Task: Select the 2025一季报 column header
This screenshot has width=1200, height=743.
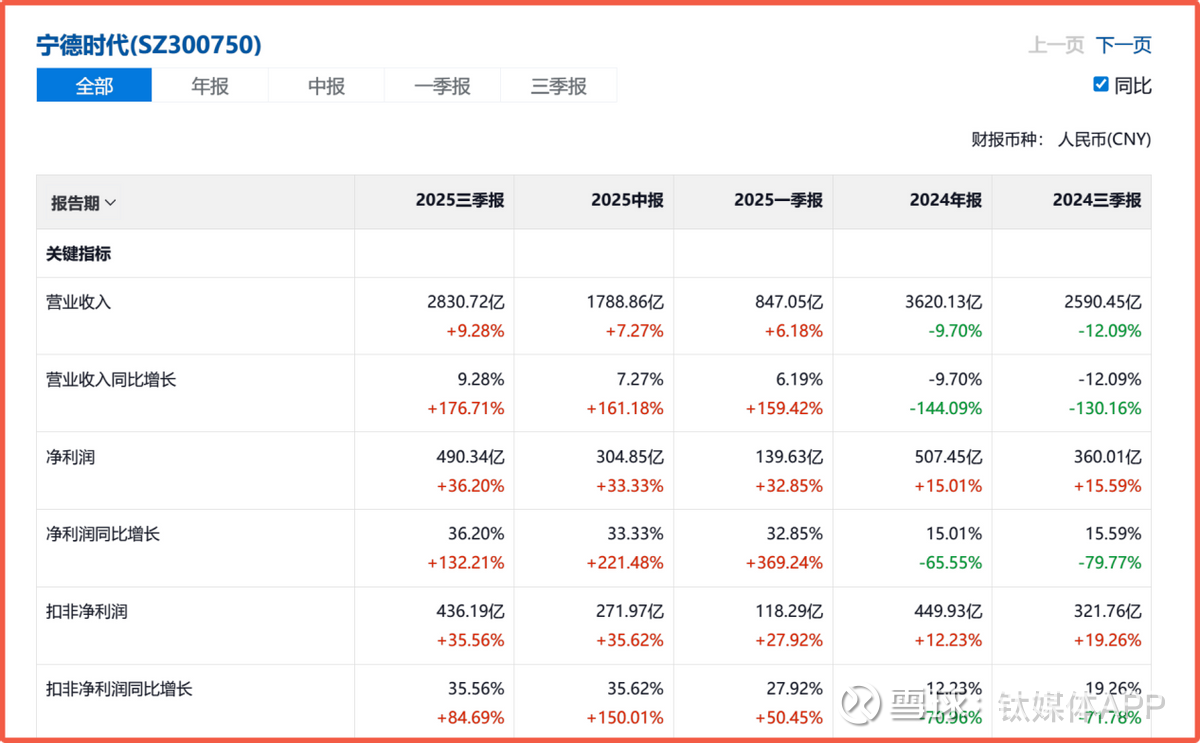Action: 778,201
